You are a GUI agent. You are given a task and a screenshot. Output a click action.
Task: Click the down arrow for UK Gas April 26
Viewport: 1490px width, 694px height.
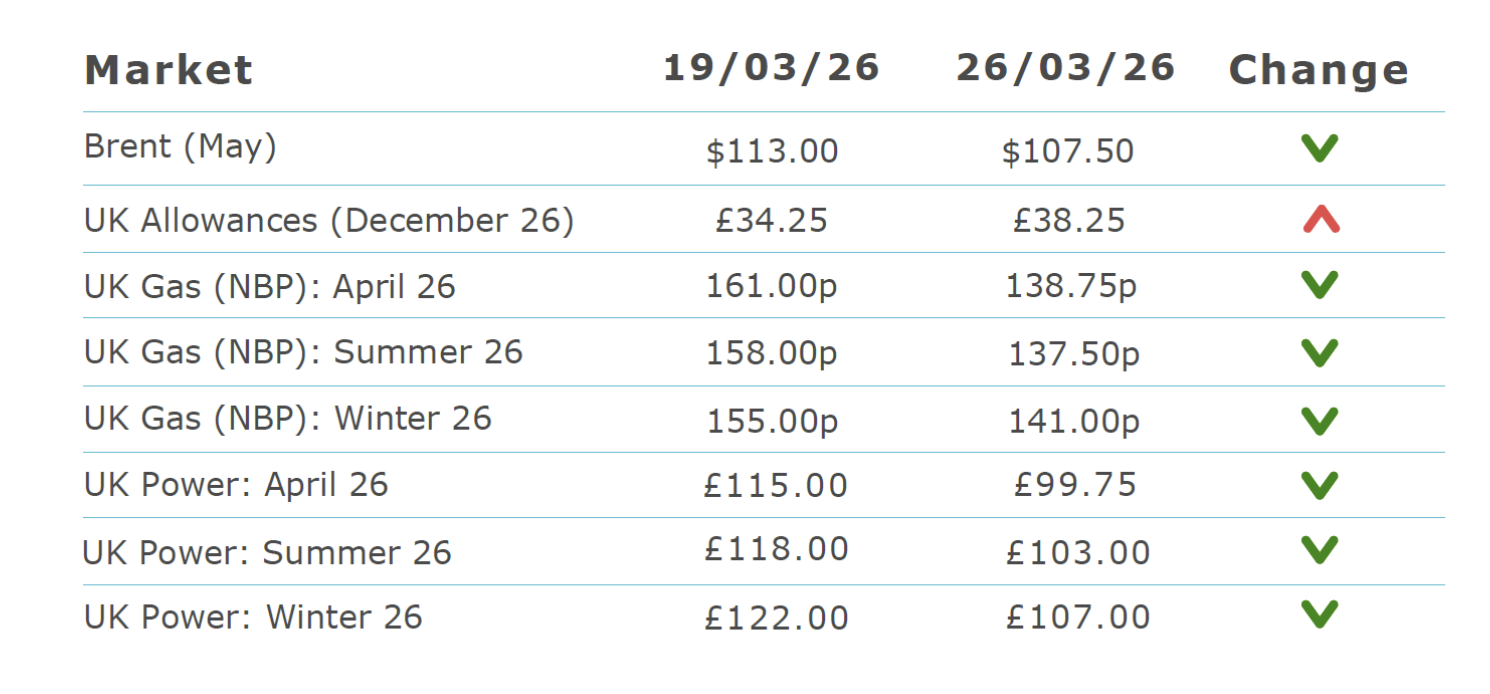click(1319, 285)
